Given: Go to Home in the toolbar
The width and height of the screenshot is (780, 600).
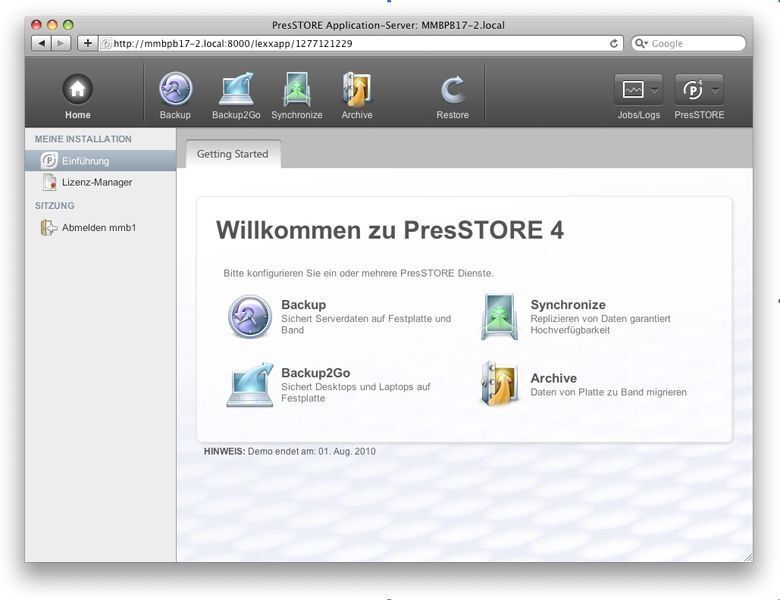Looking at the screenshot, I should (78, 97).
